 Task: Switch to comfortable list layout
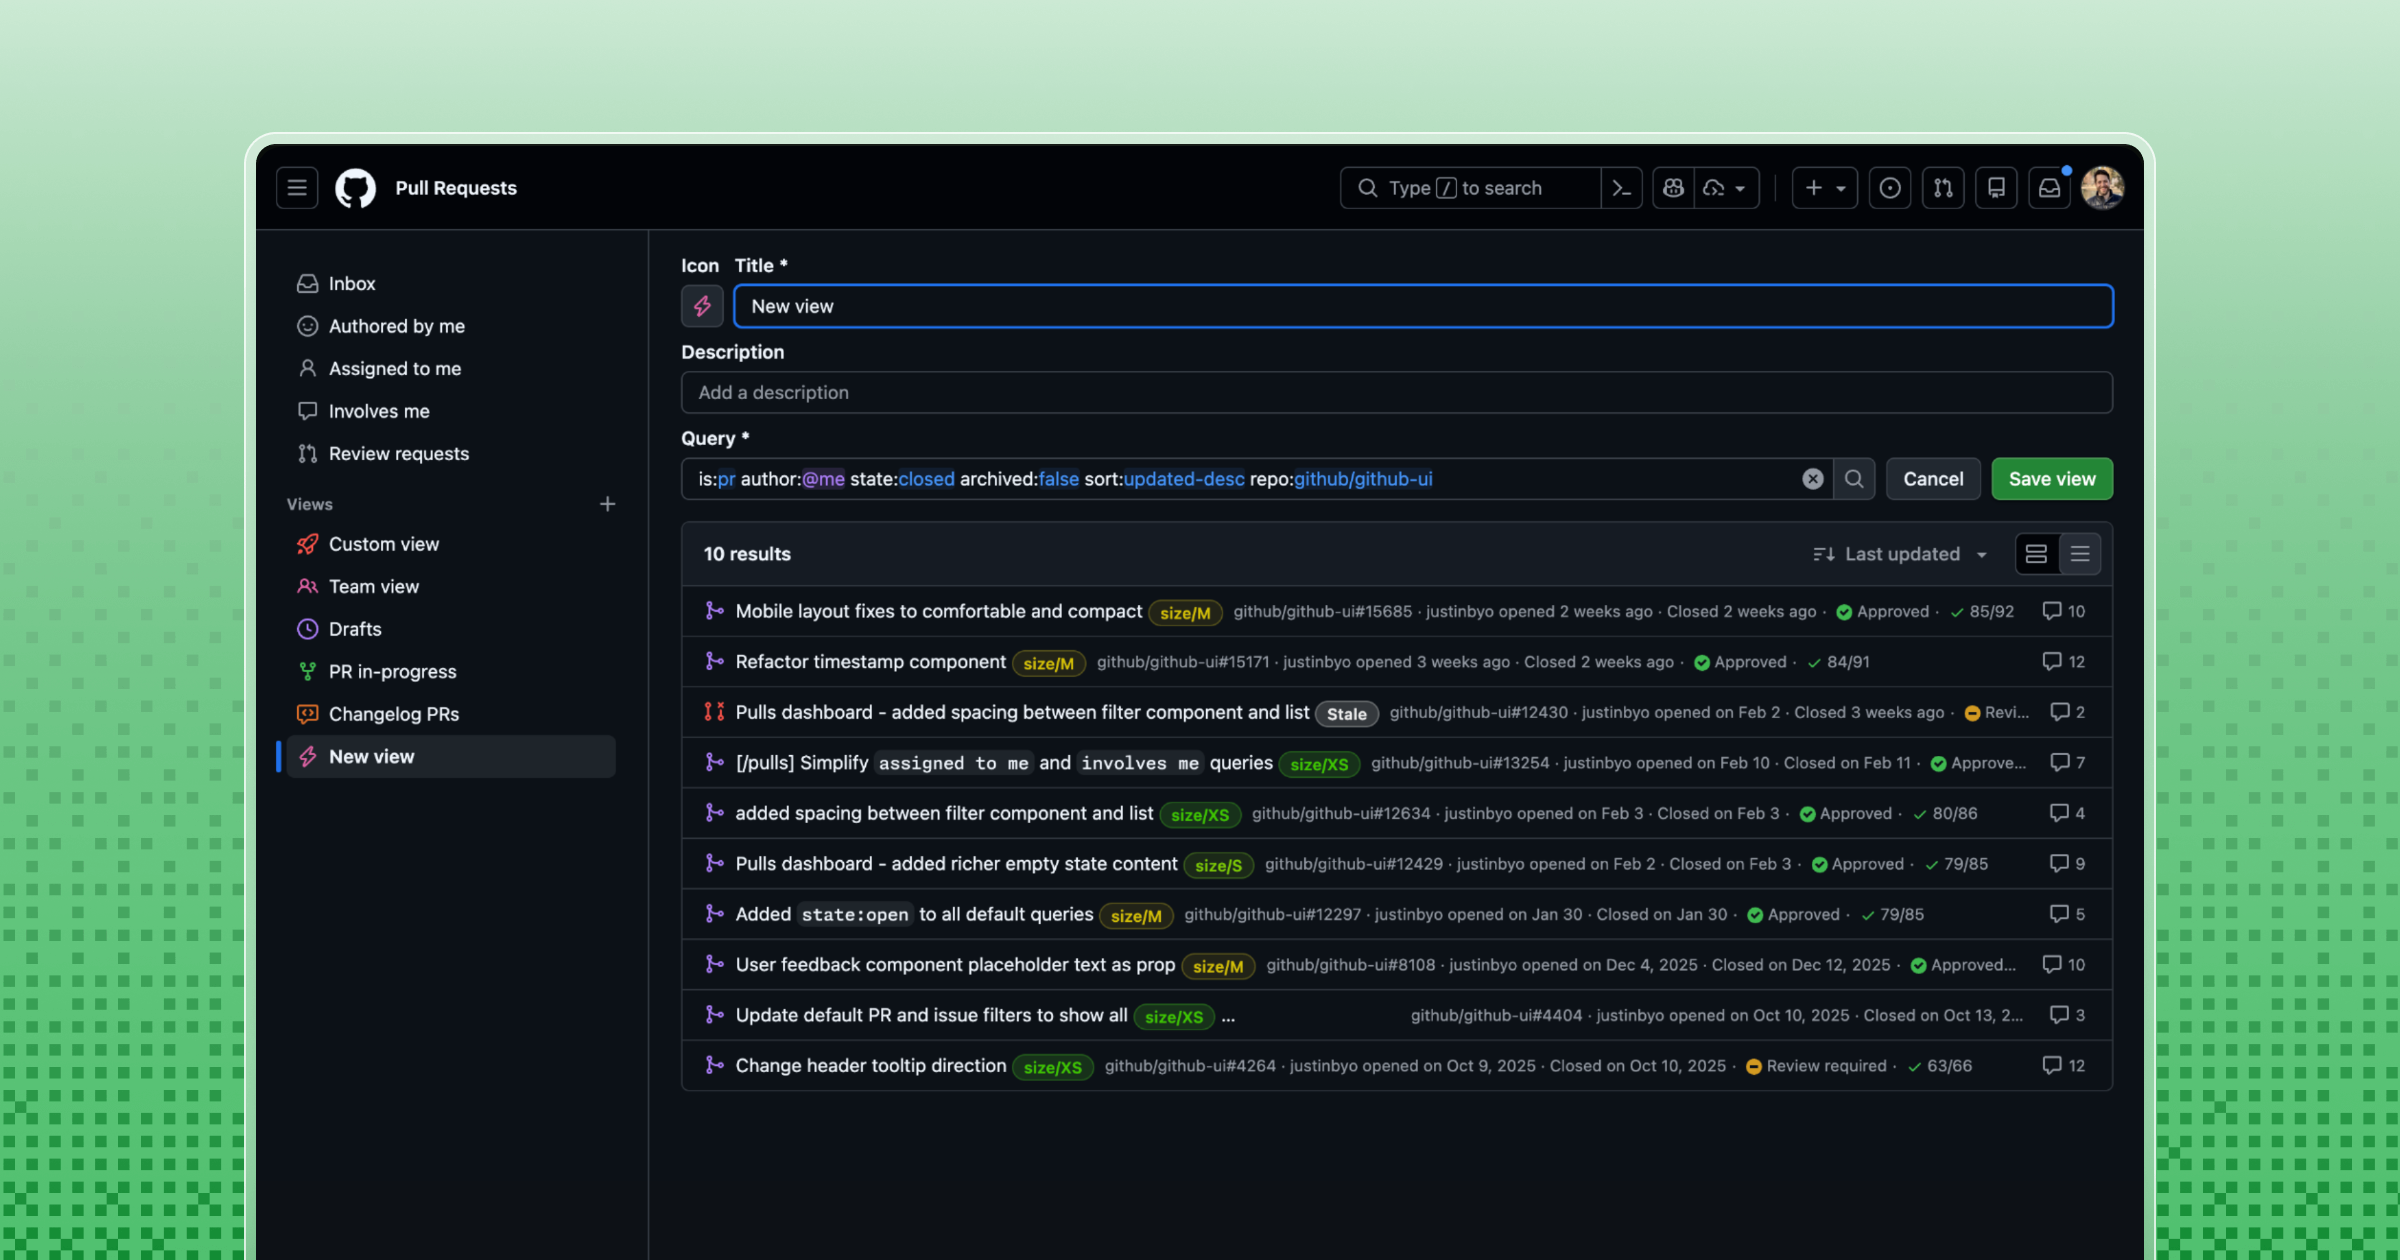(2036, 554)
